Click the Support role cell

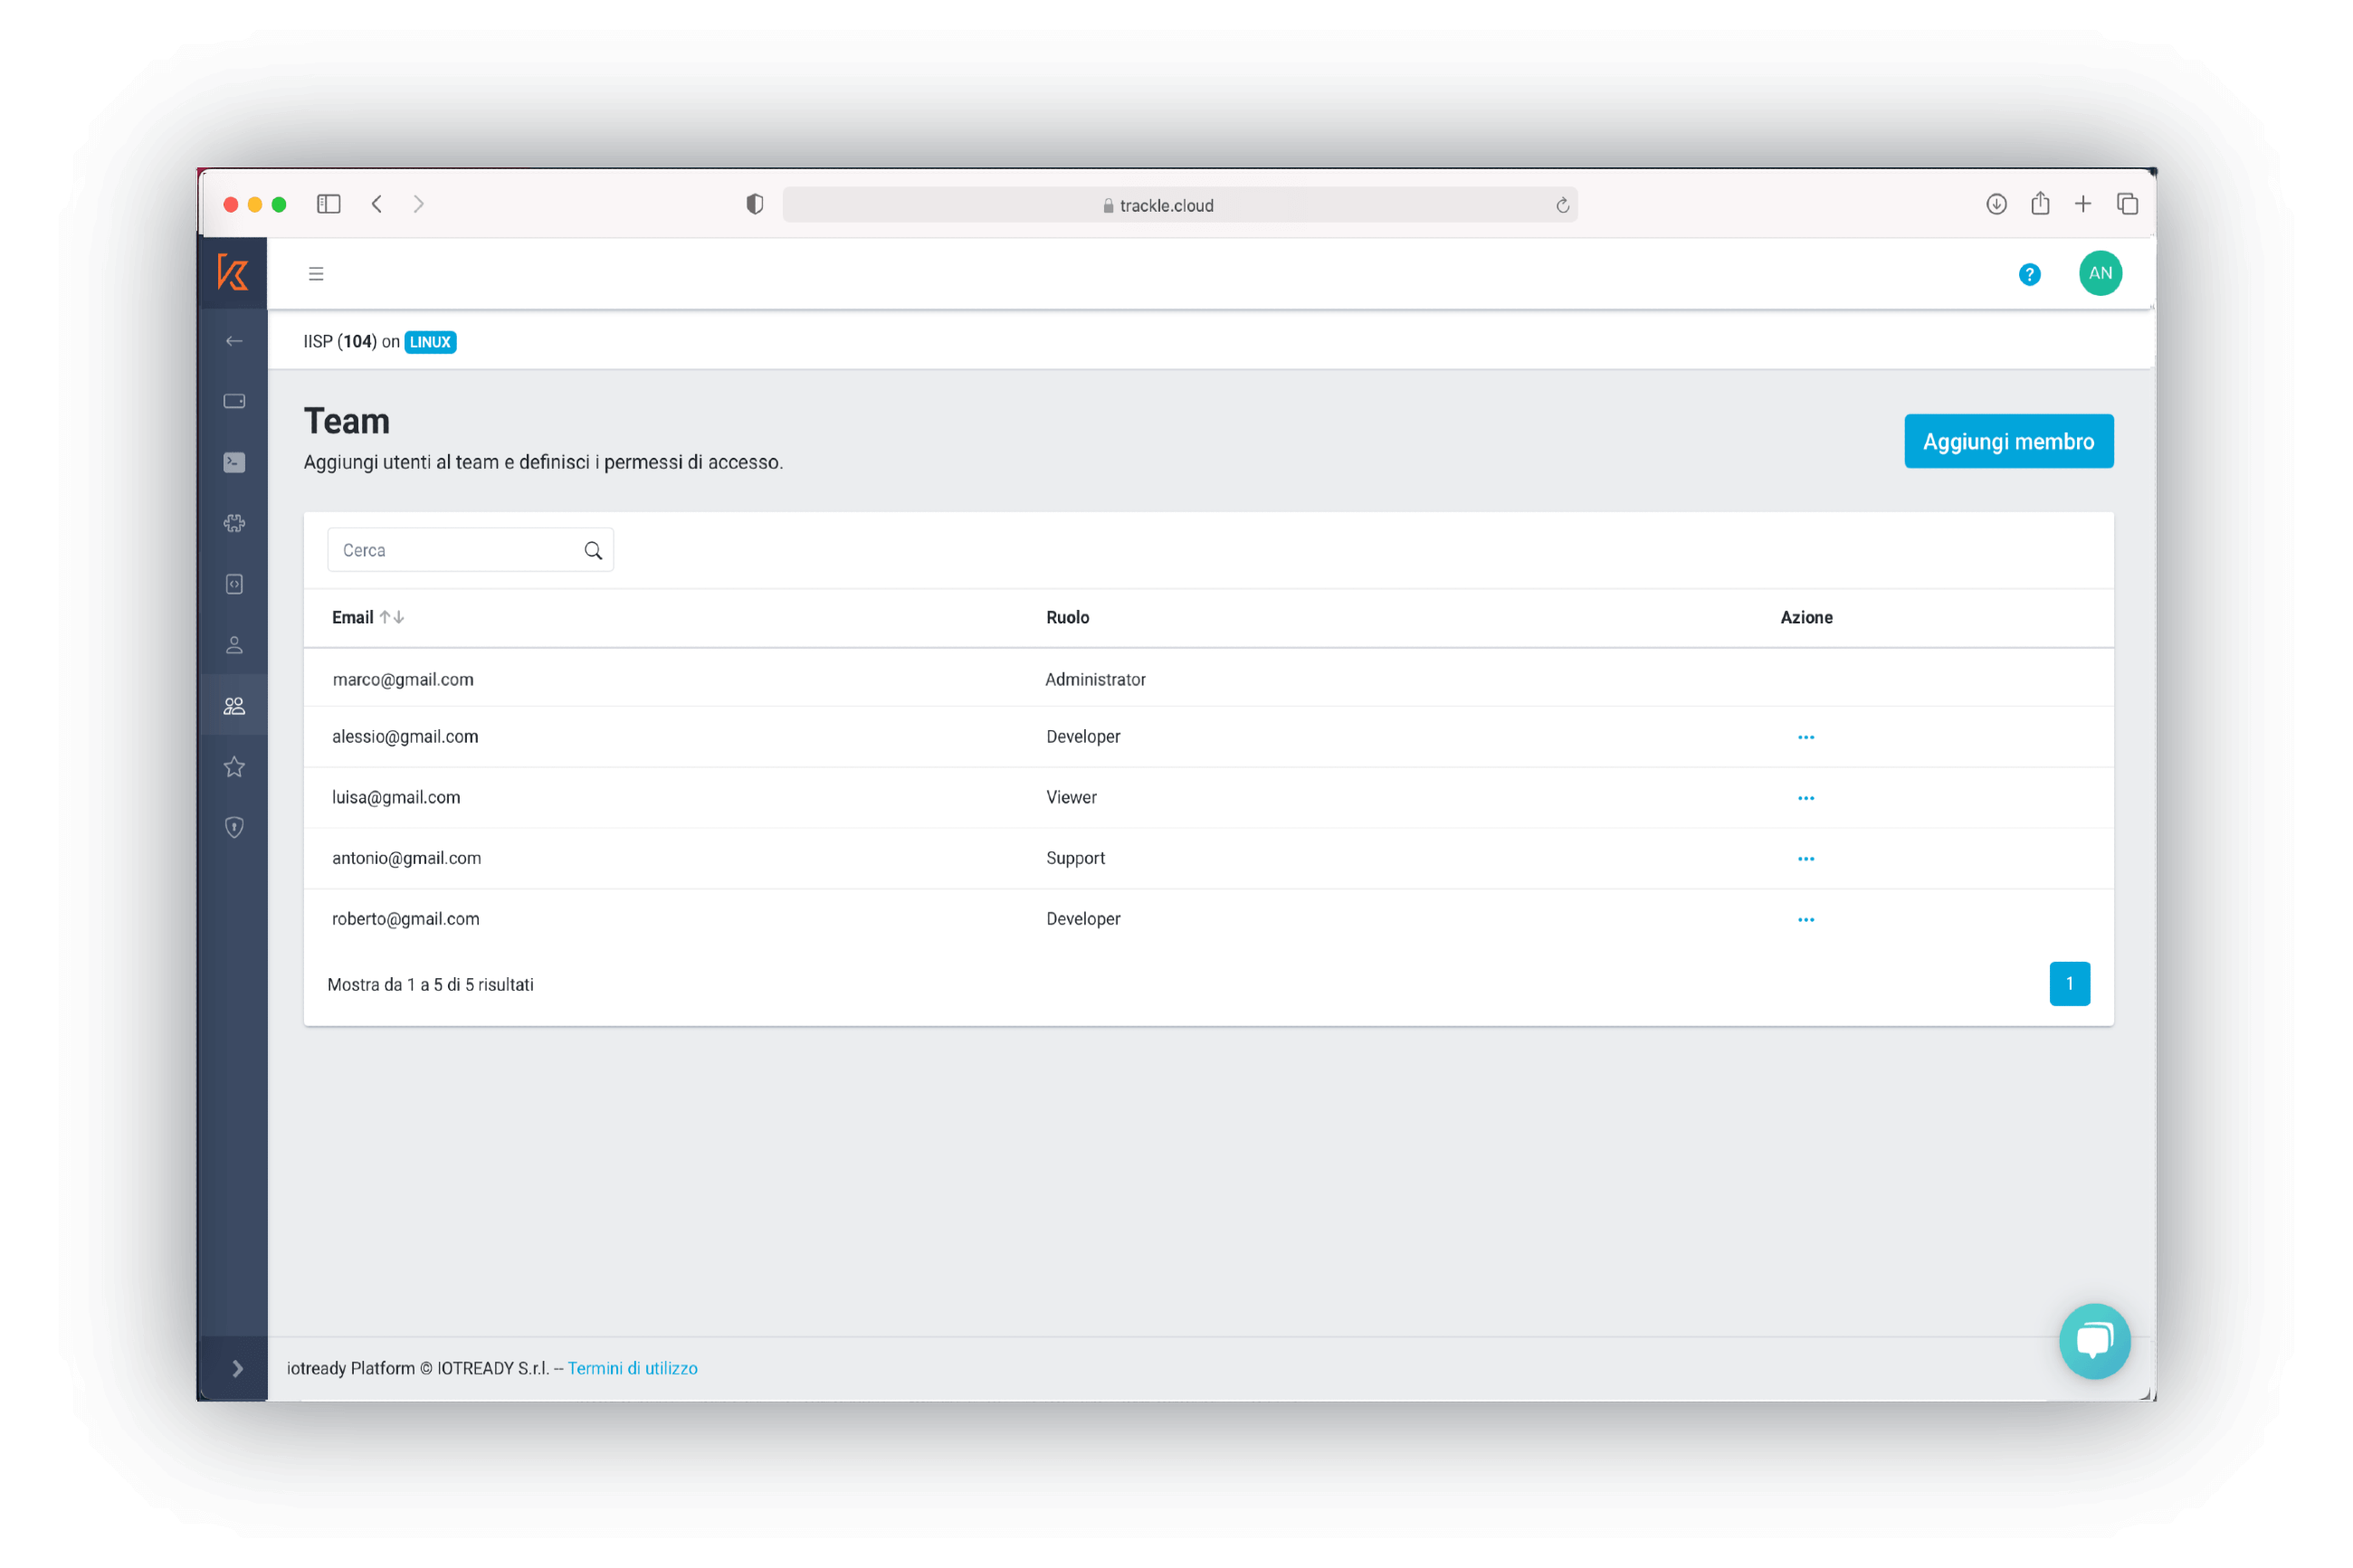pyautogui.click(x=1075, y=858)
